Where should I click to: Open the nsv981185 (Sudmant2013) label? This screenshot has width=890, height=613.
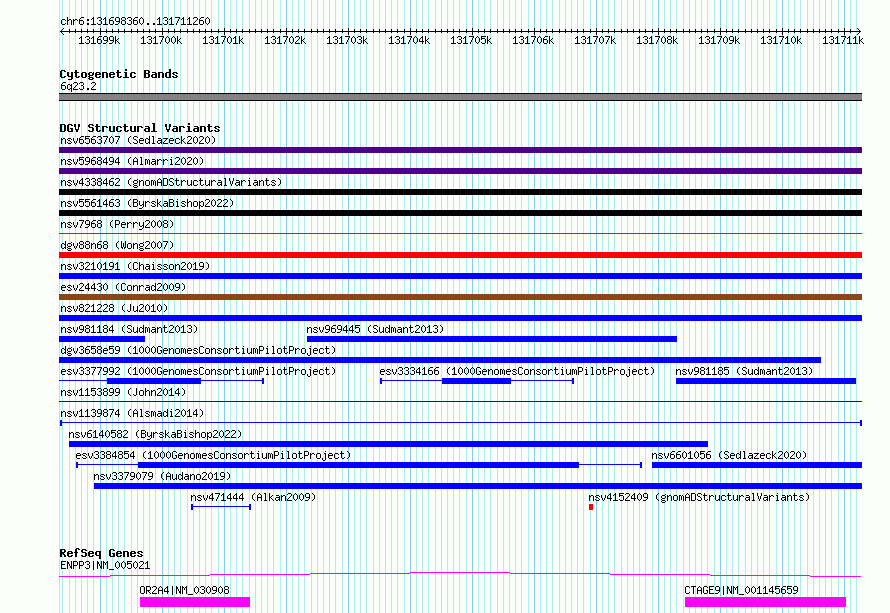744,371
